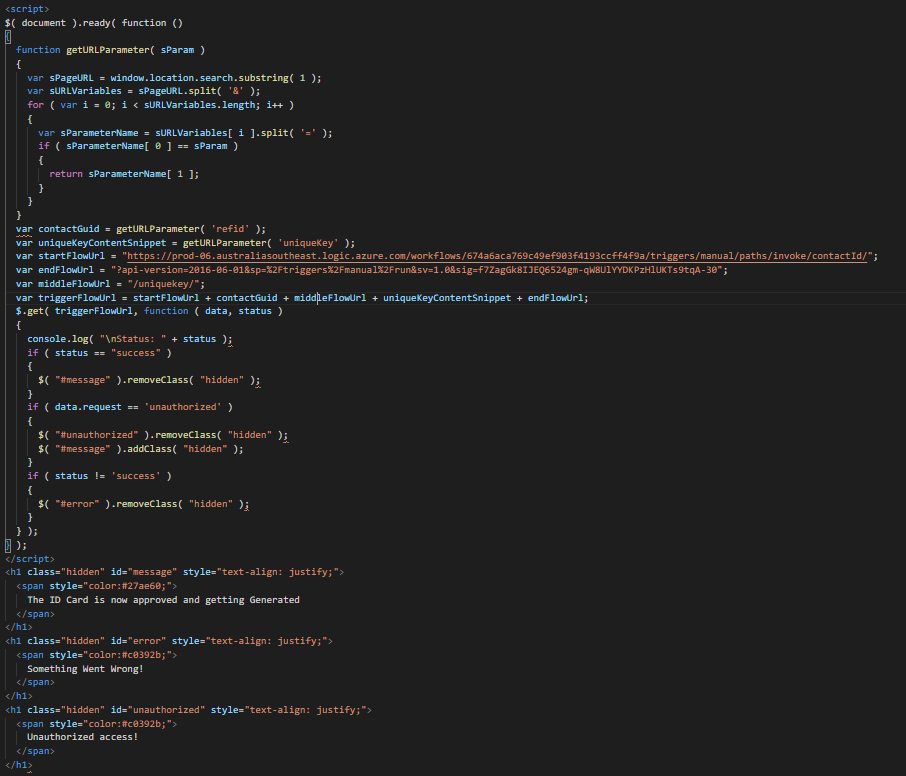The width and height of the screenshot is (906, 776).
Task: Click the 'uniqueKey' string argument
Action: pyautogui.click(x=308, y=243)
